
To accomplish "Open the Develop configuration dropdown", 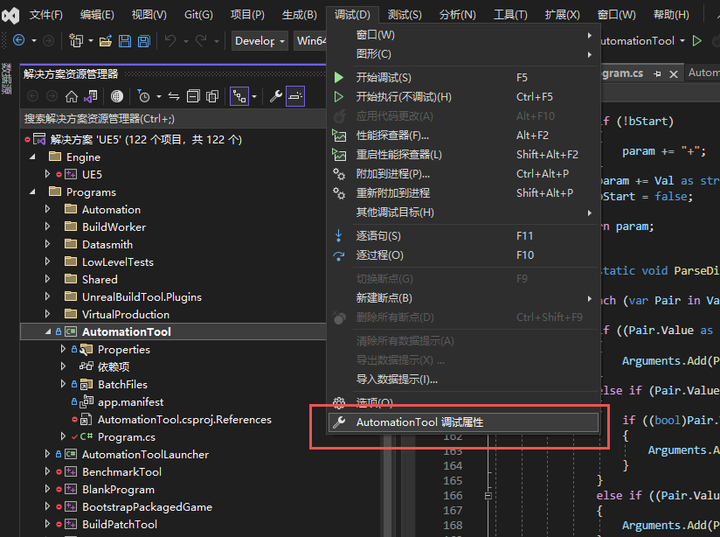I will (260, 41).
